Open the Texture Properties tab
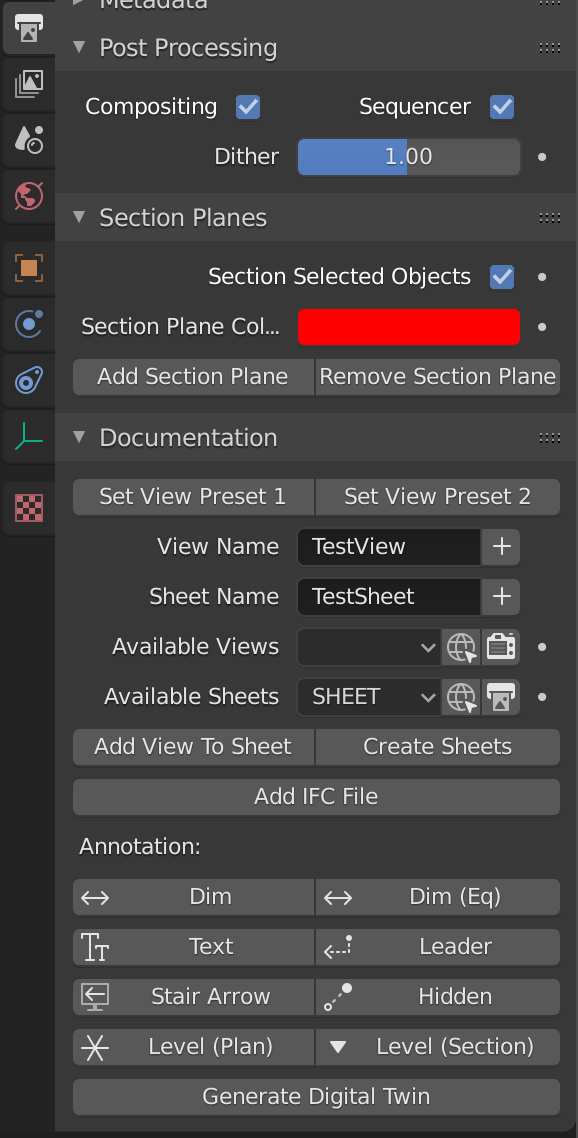The width and height of the screenshot is (578, 1138). coord(28,508)
